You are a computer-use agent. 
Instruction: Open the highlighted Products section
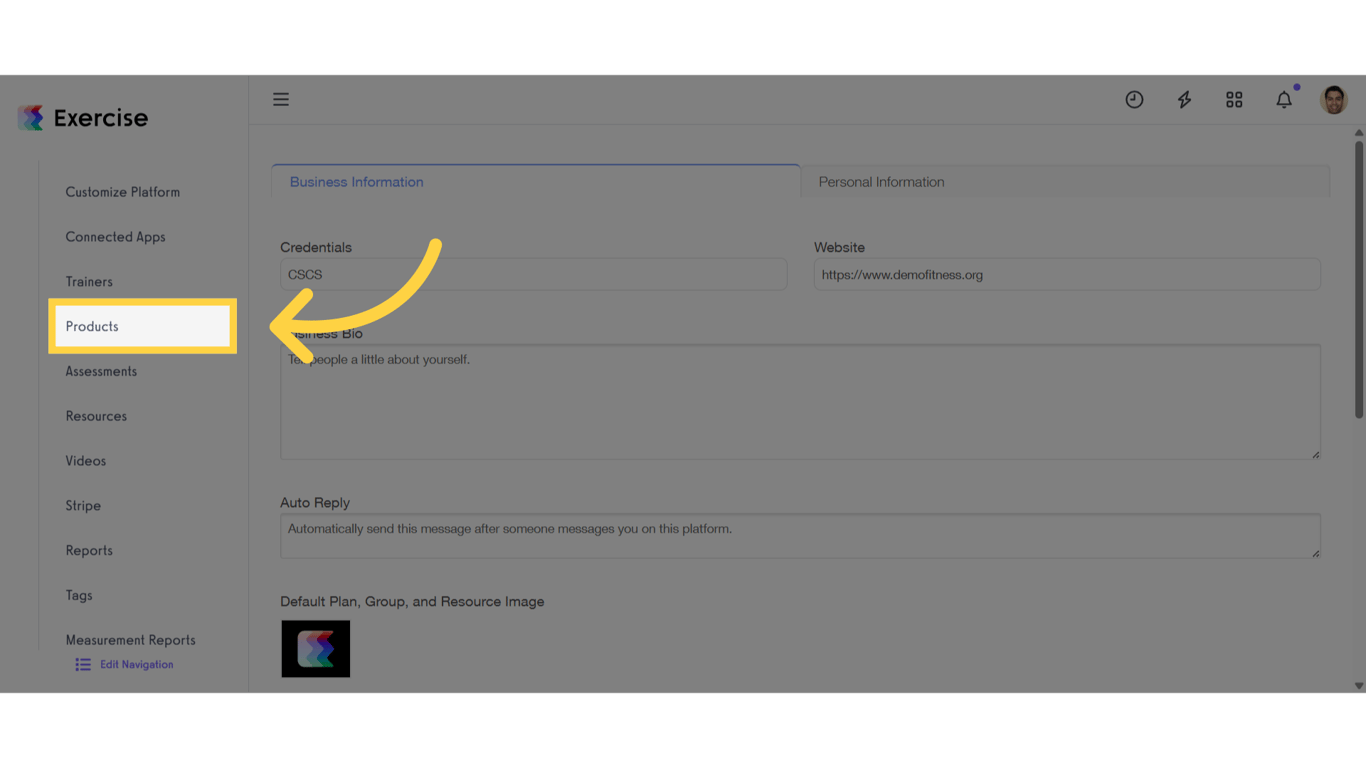(x=92, y=326)
